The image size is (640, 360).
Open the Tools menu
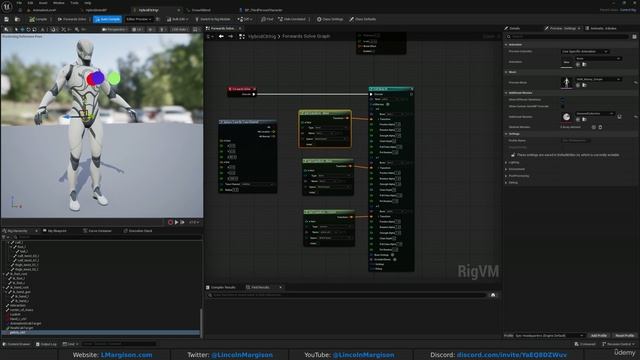[74, 3]
